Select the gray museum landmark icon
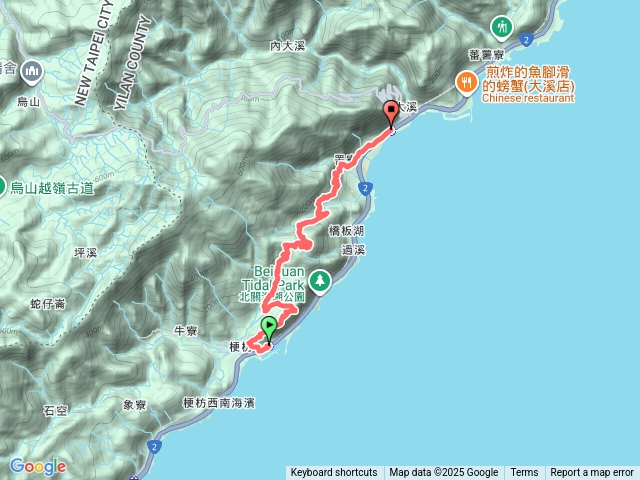This screenshot has height=480, width=640. coord(33,72)
